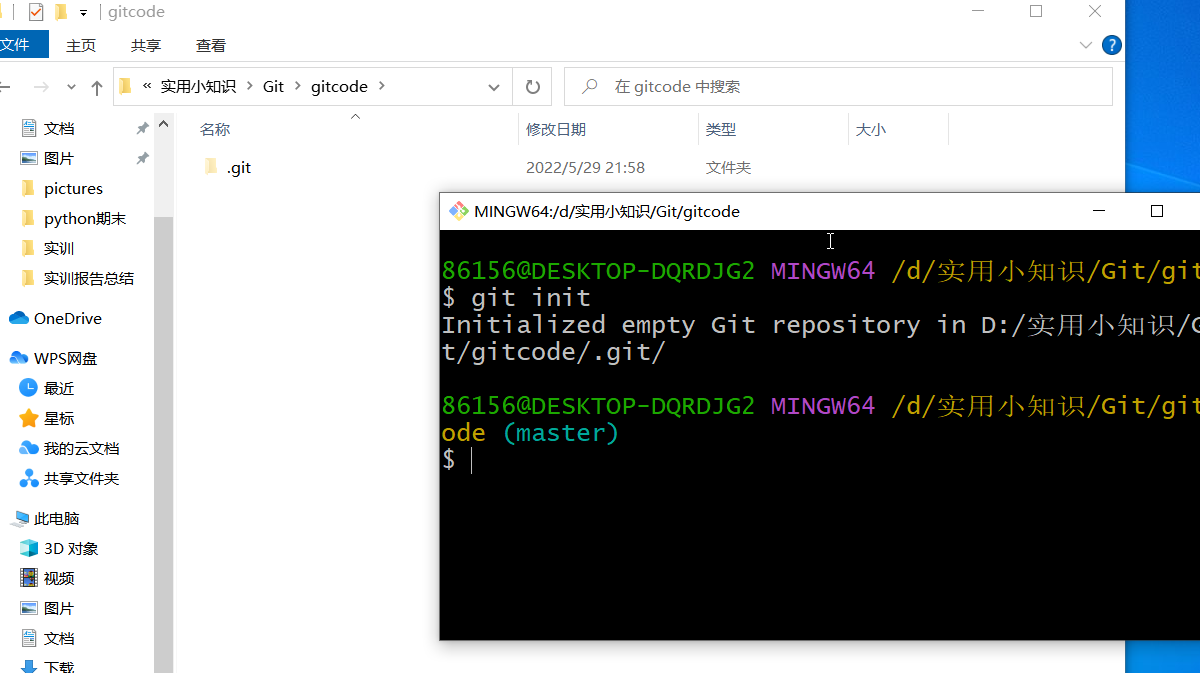This screenshot has height=673, width=1200.
Task: Open recent locations dropdown arrow
Action: coord(71,87)
